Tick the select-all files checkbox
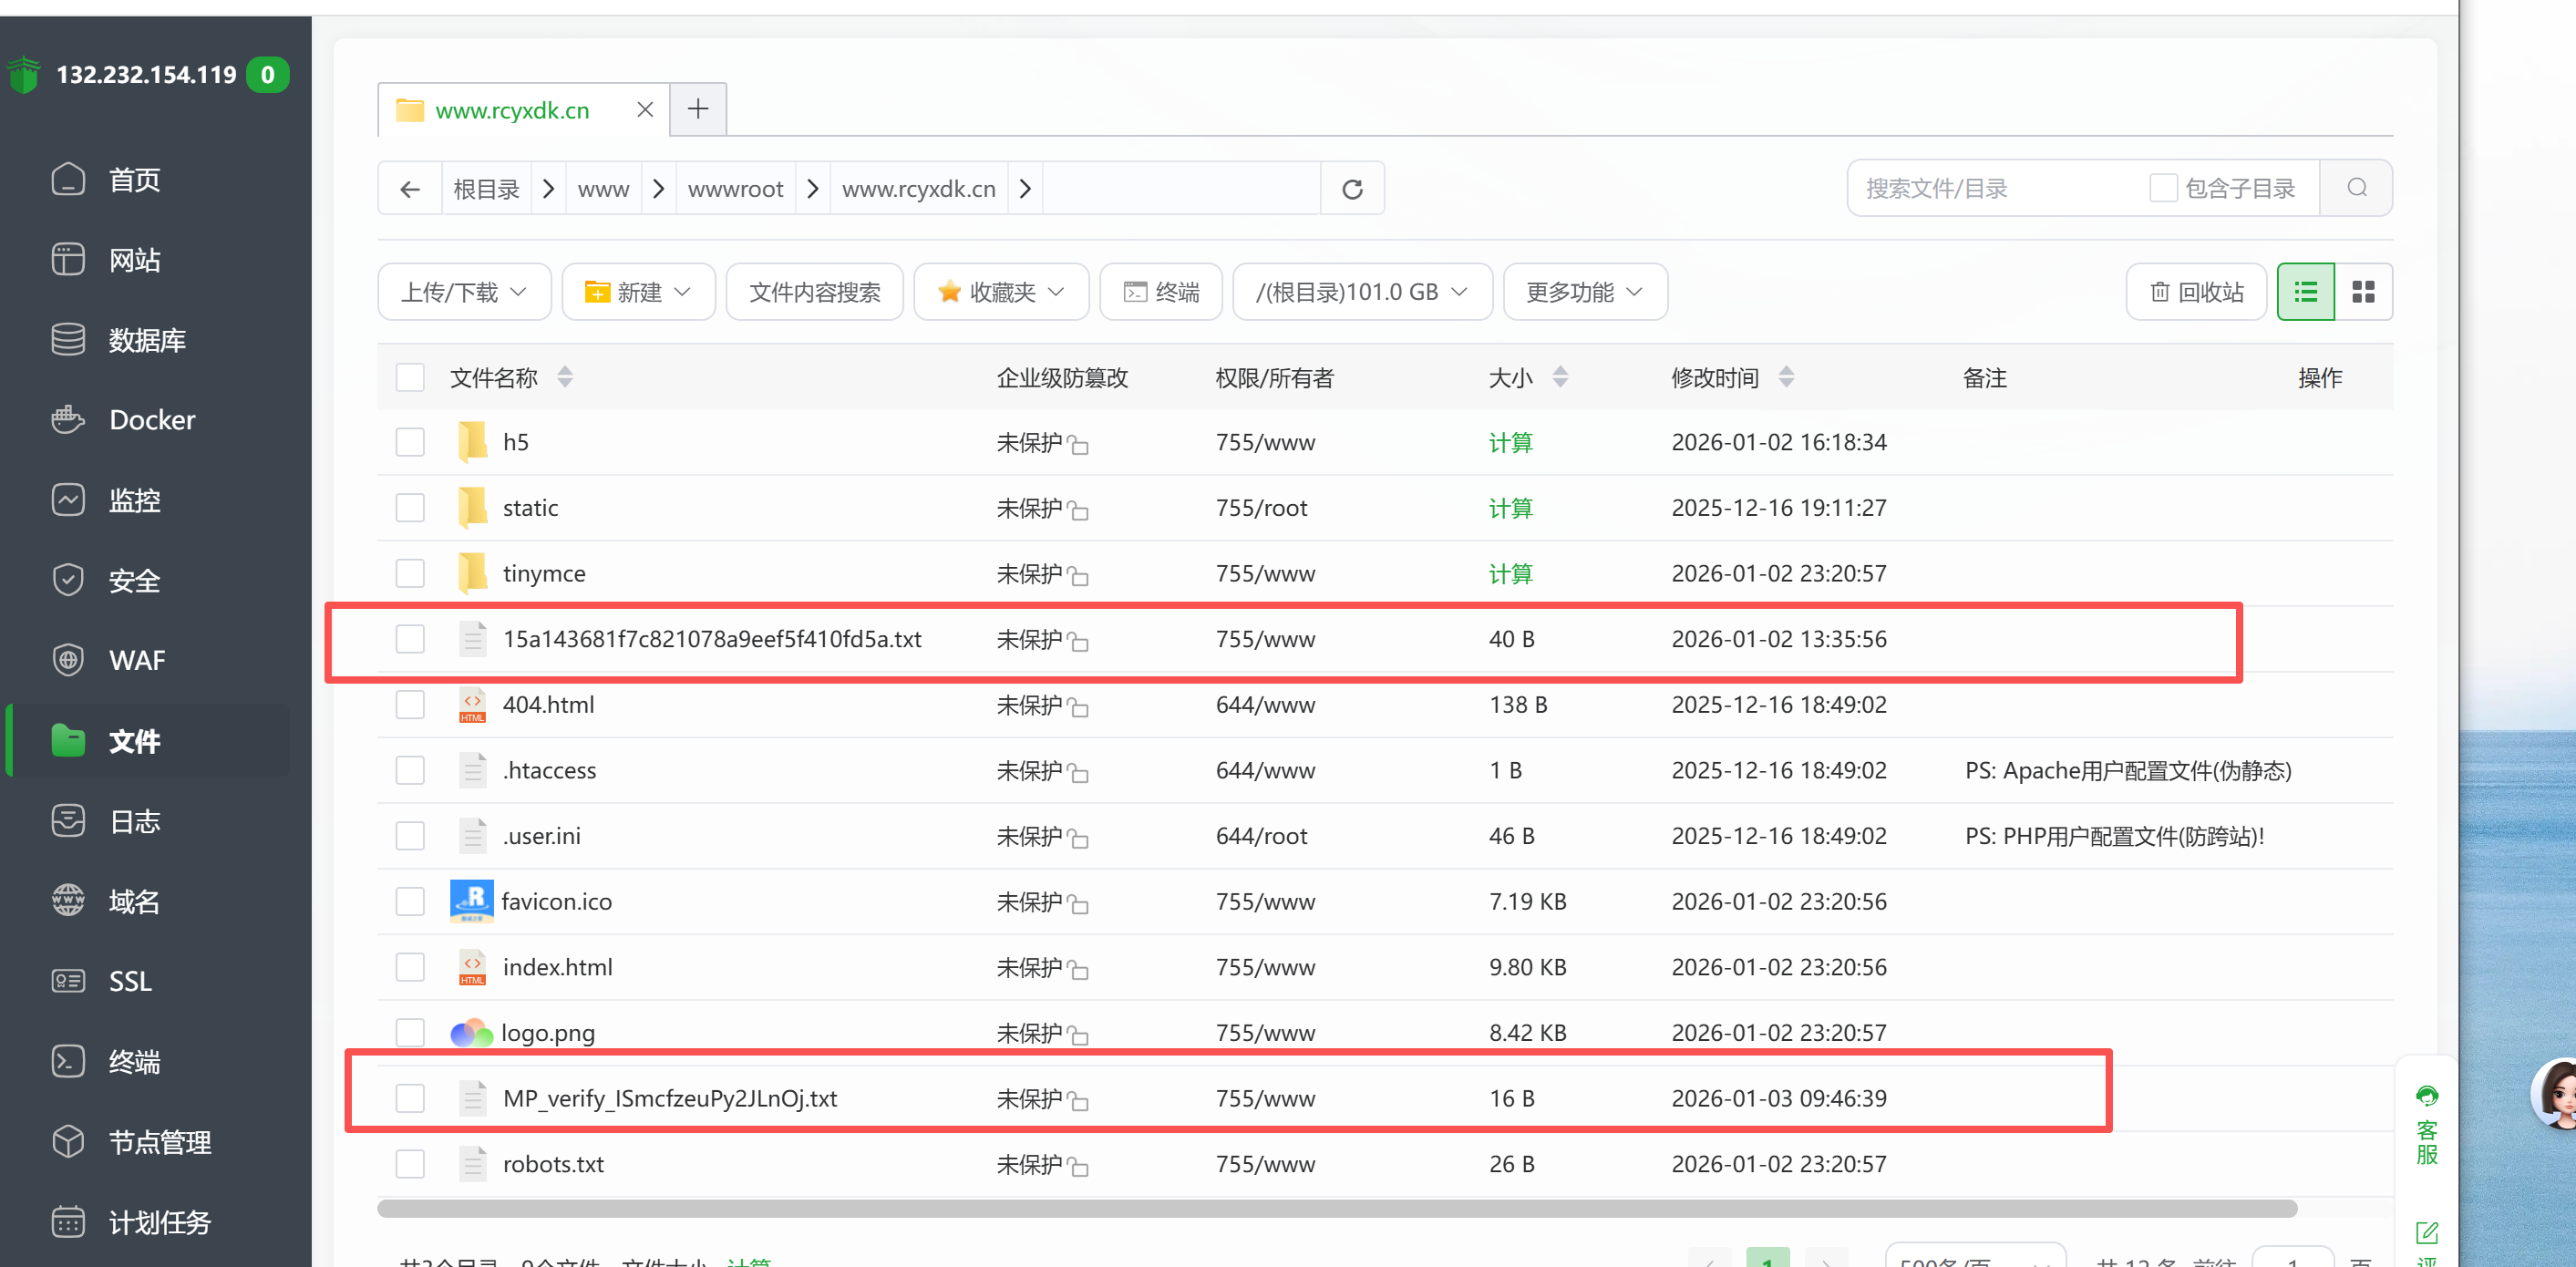This screenshot has width=2576, height=1267. 410,378
